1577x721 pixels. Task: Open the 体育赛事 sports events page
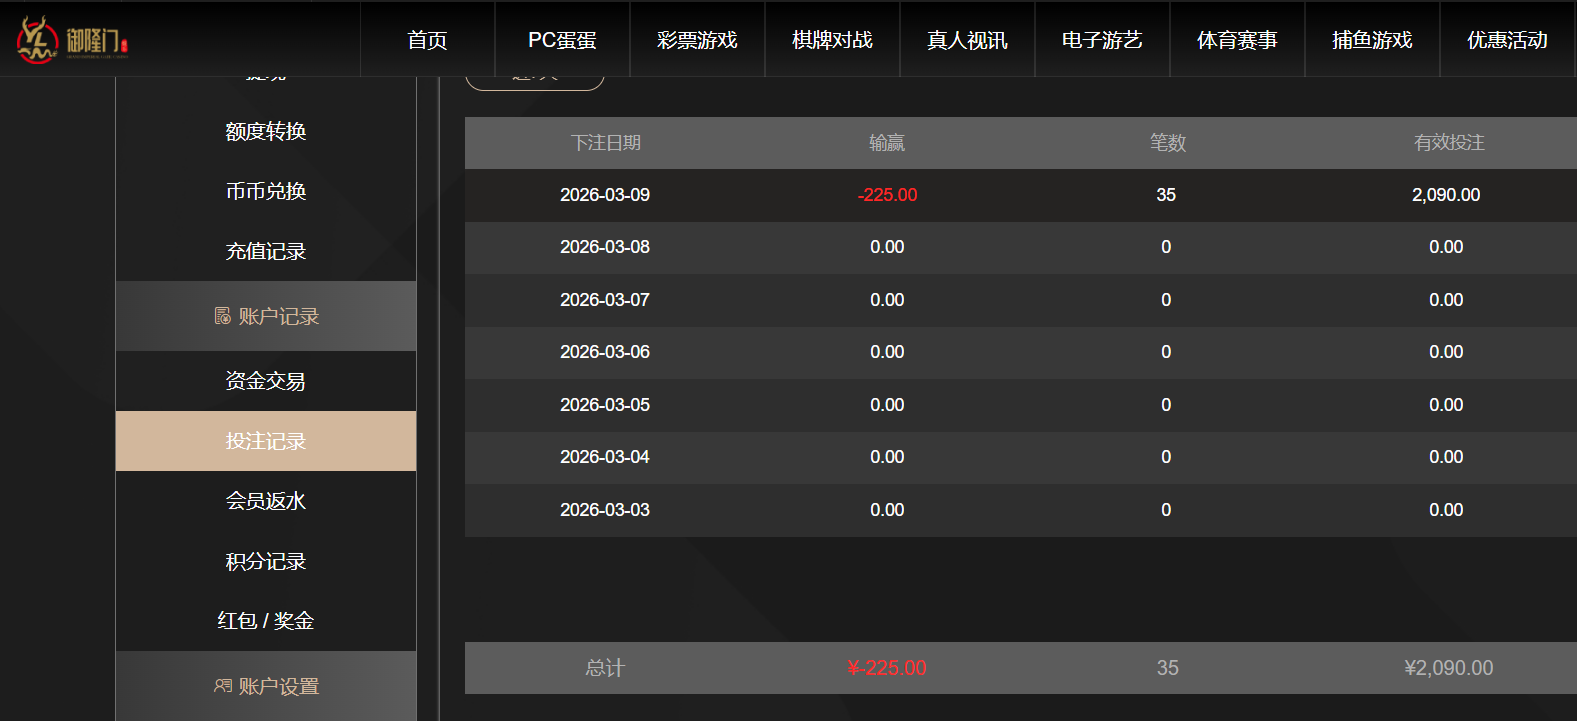(1237, 39)
